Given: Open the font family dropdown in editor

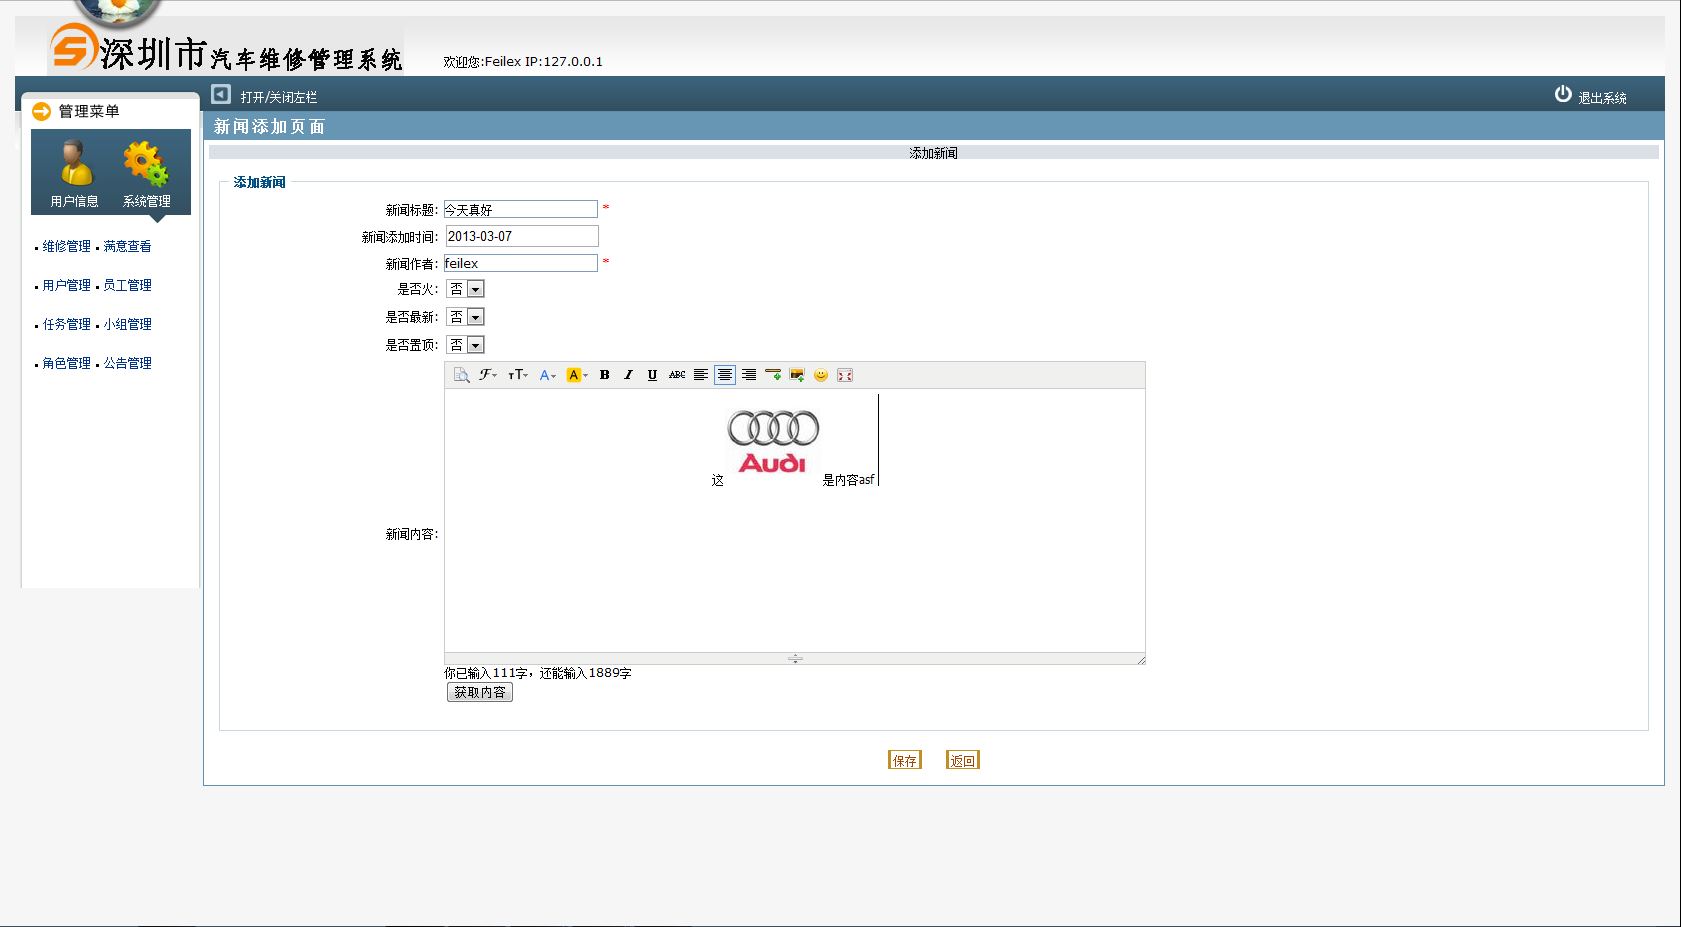Looking at the screenshot, I should [x=487, y=375].
